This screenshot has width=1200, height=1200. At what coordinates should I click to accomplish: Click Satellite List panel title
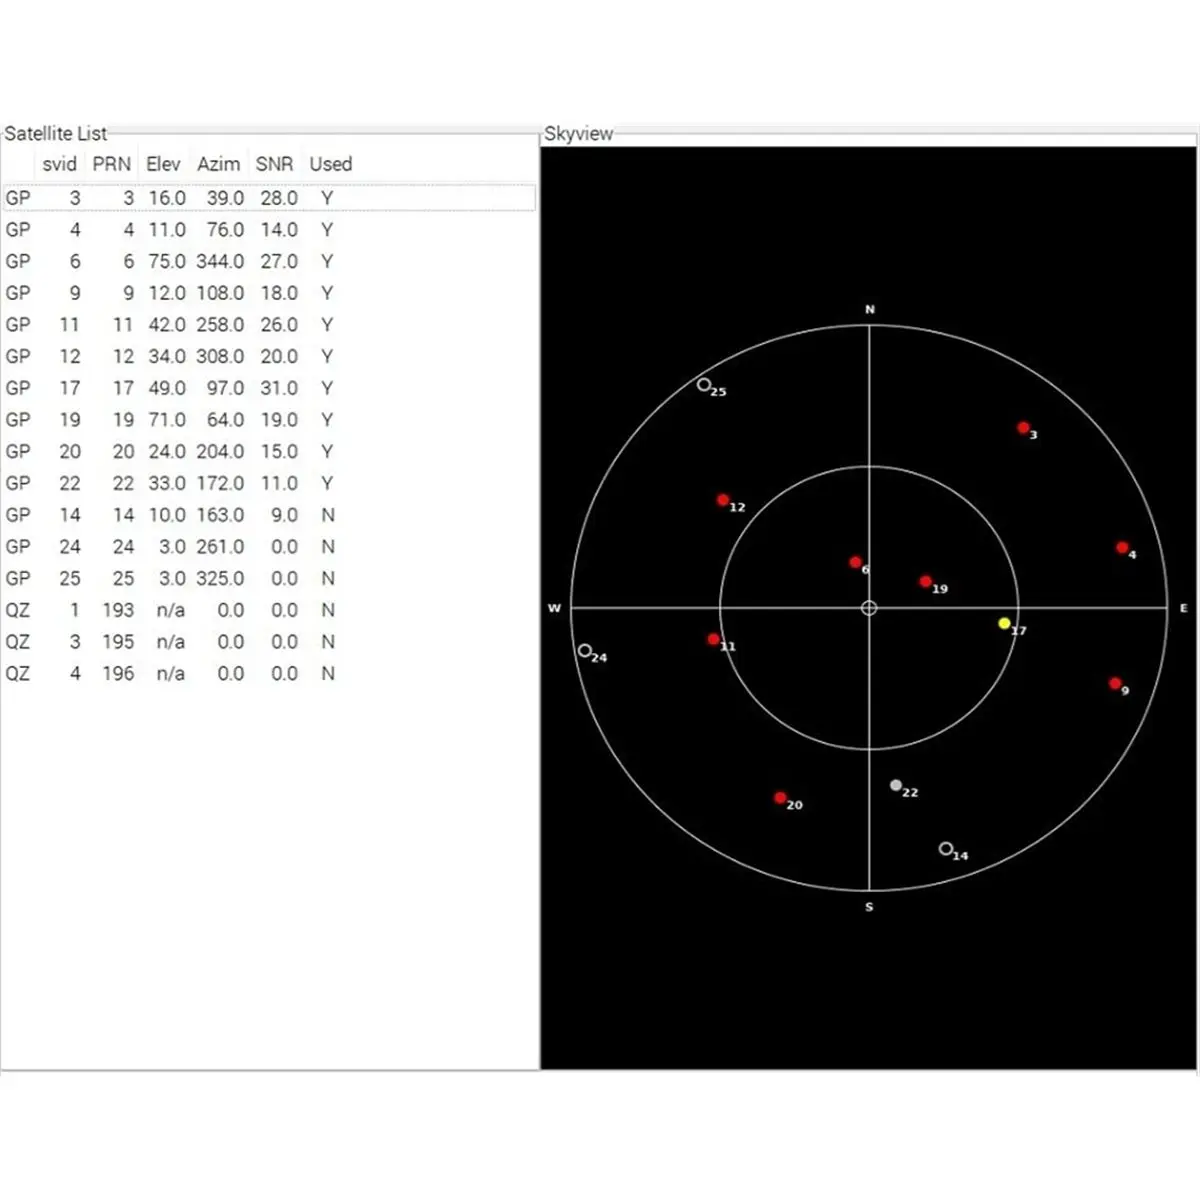55,133
